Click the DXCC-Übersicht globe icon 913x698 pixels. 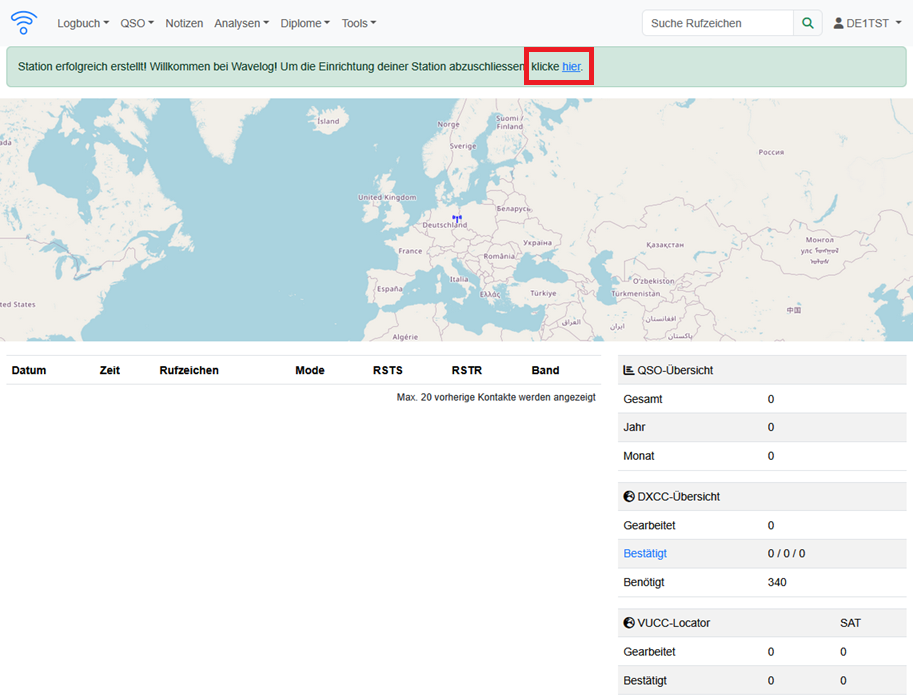[629, 496]
